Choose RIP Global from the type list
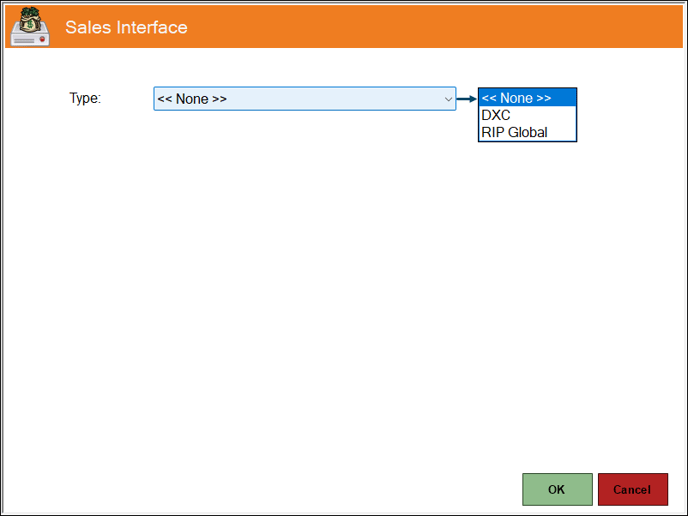The height and width of the screenshot is (516, 688). (x=527, y=132)
